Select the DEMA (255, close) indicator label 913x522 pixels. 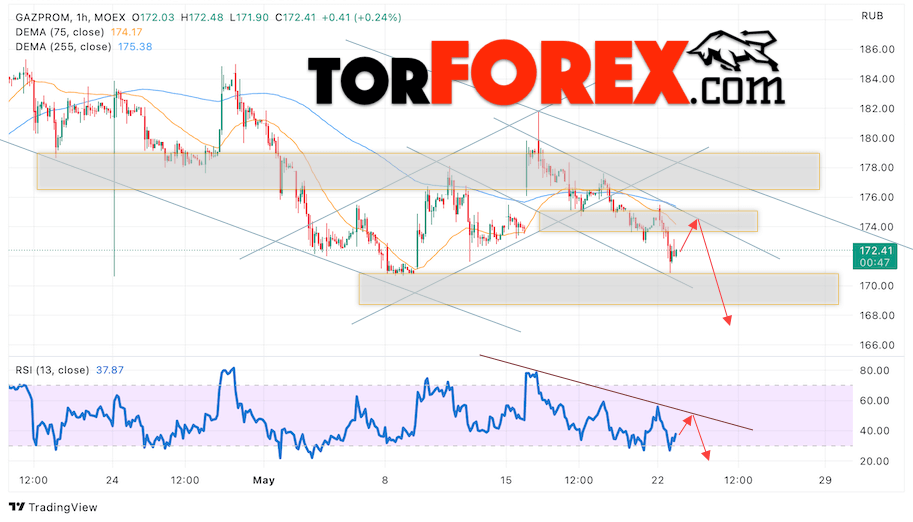(63, 47)
